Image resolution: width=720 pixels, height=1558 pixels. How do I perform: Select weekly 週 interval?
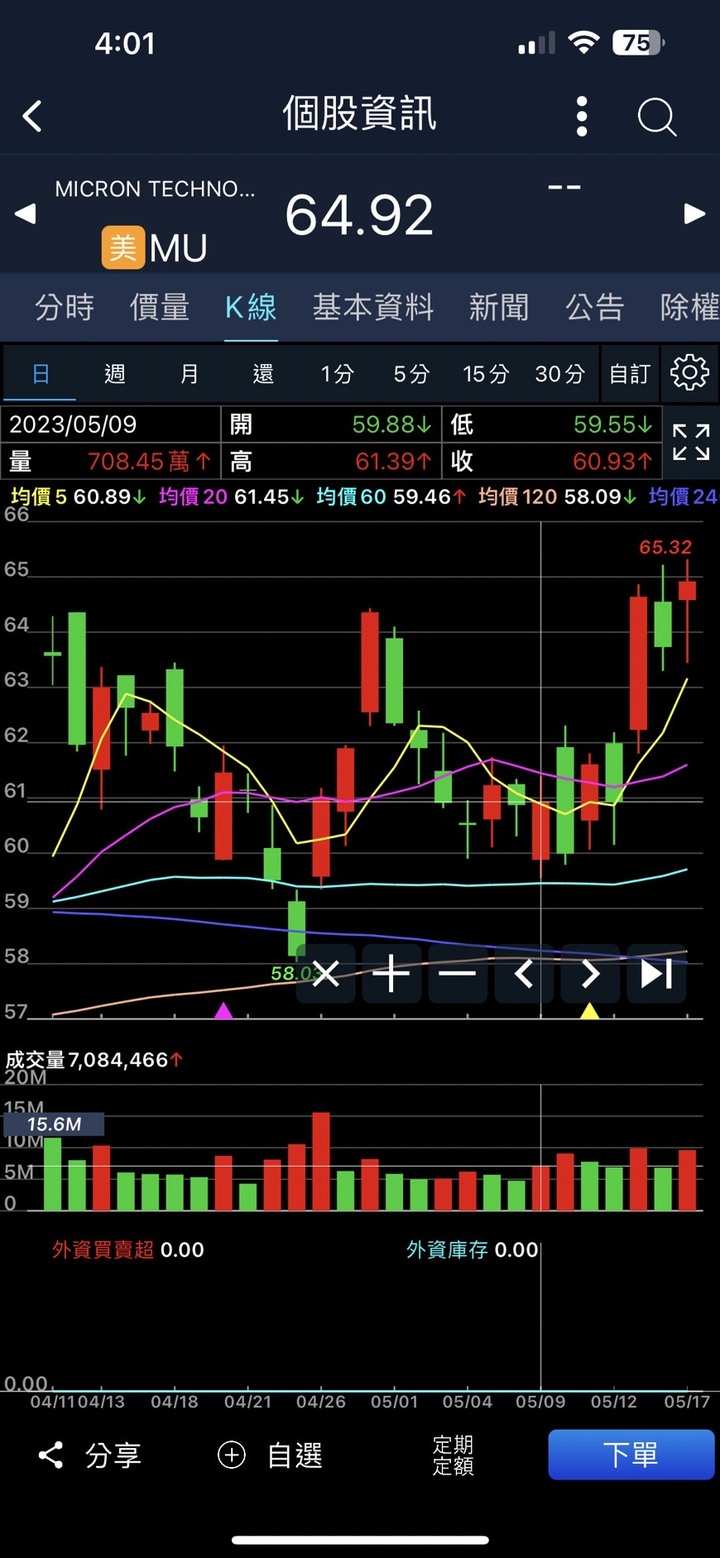[x=115, y=374]
